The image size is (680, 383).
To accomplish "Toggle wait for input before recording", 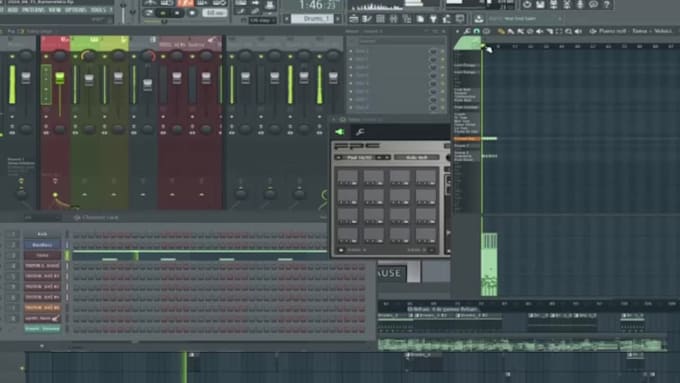I will [x=167, y=3].
